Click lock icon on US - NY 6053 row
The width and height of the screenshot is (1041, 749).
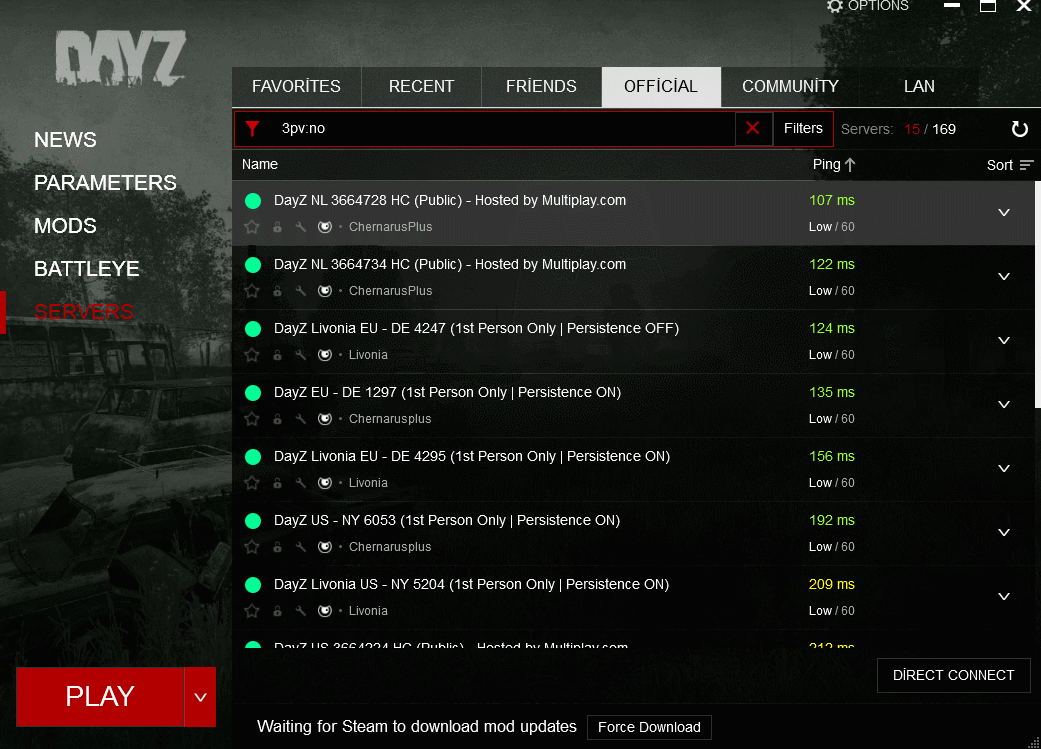coord(278,546)
